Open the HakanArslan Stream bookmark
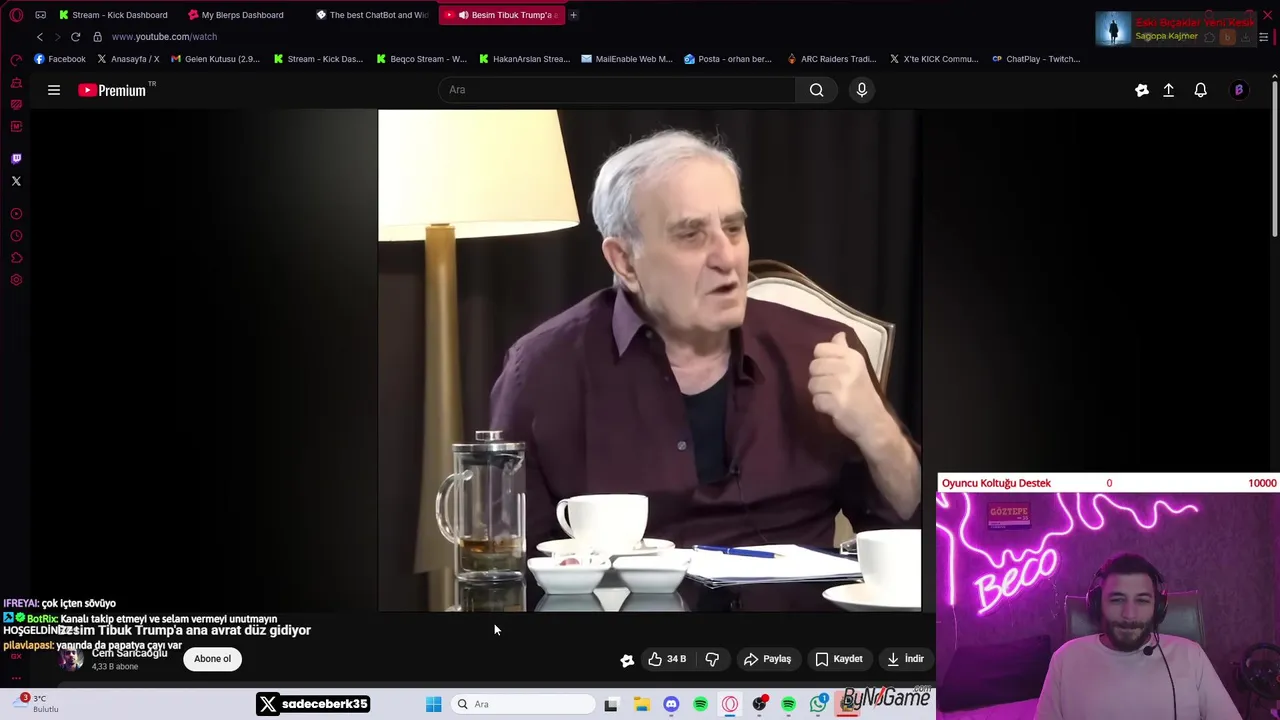The image size is (1280, 720). tap(524, 59)
